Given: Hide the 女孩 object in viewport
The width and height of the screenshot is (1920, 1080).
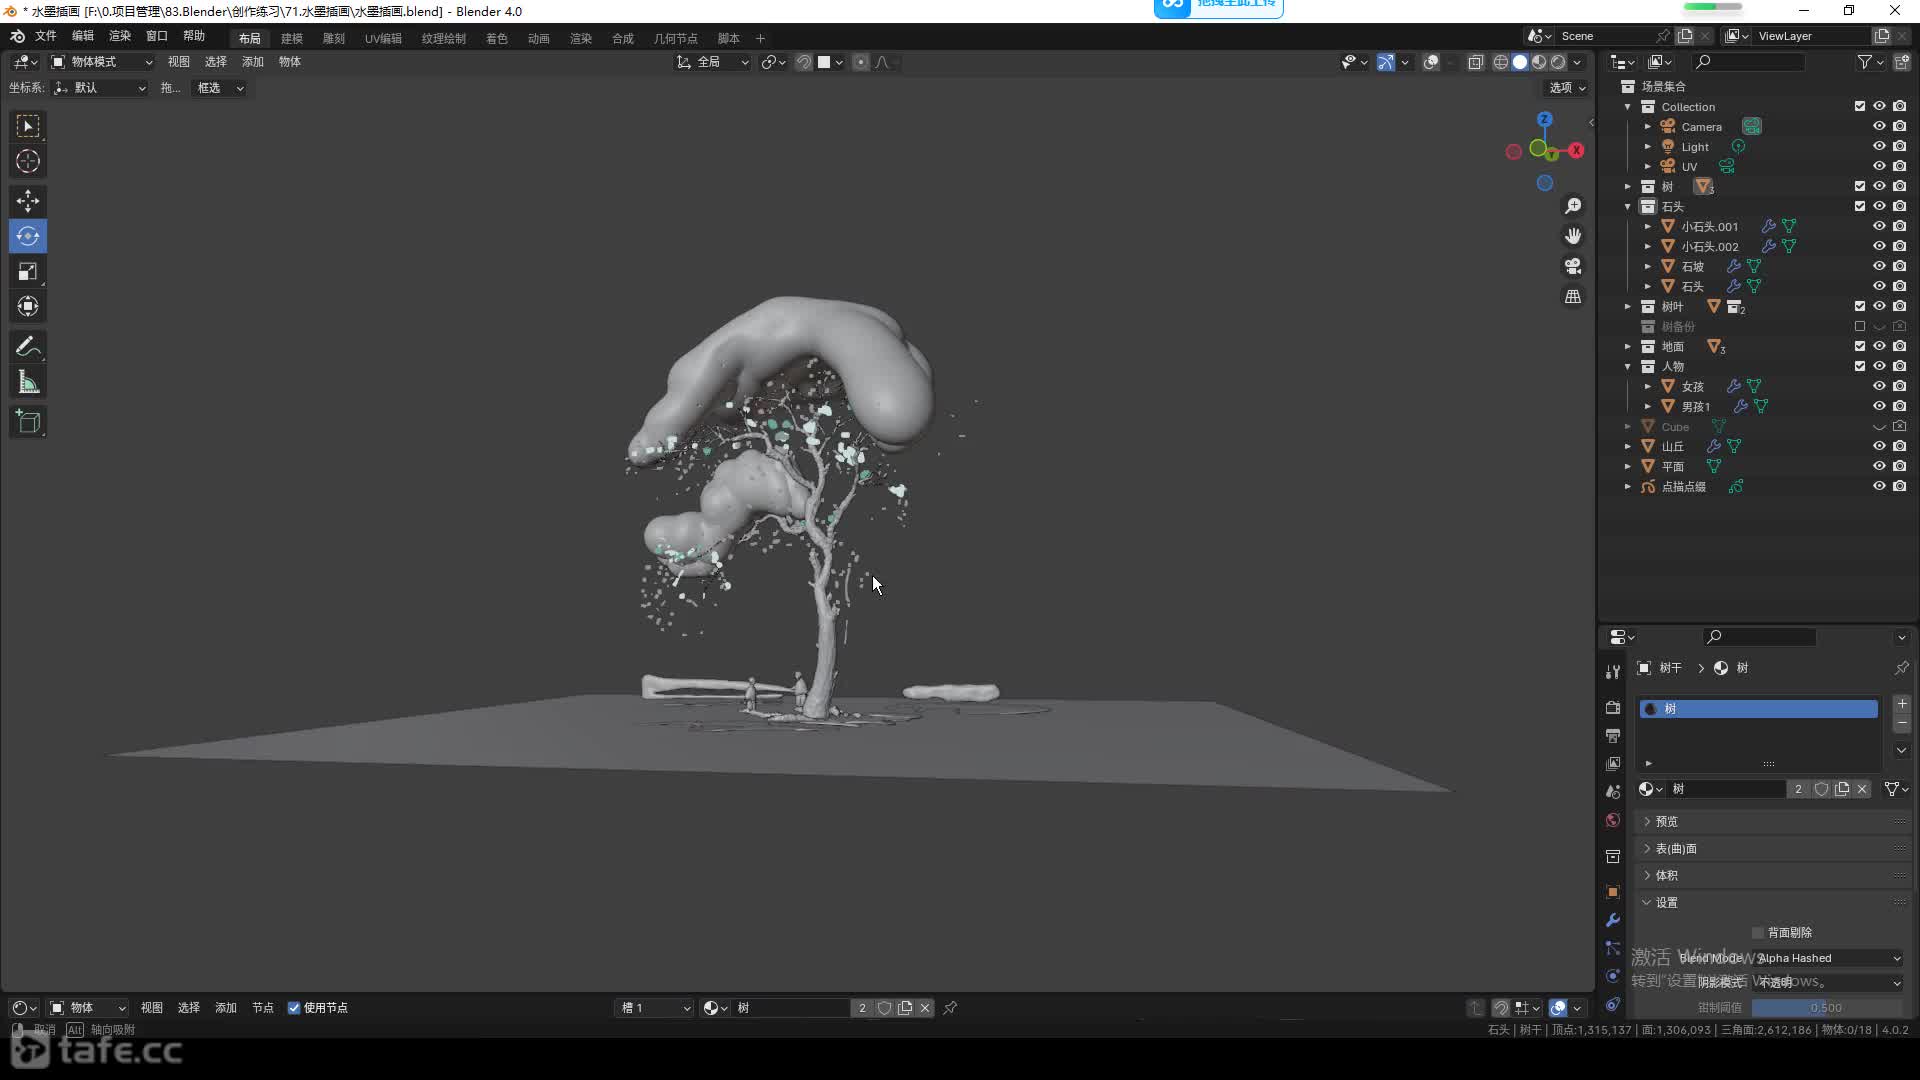Looking at the screenshot, I should pos(1879,386).
